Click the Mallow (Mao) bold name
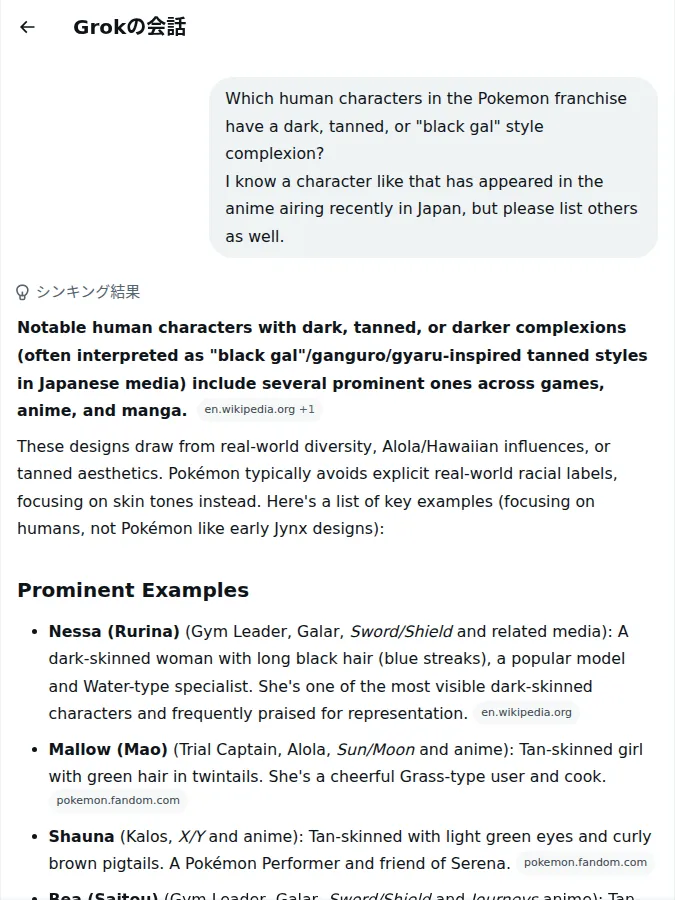This screenshot has width=675, height=900. click(108, 750)
